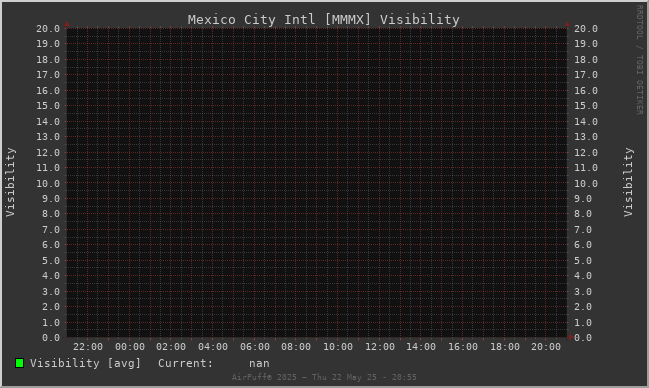Screen dimensions: 649x388
Task: Click the 06:00 time axis label
Action: point(255,347)
